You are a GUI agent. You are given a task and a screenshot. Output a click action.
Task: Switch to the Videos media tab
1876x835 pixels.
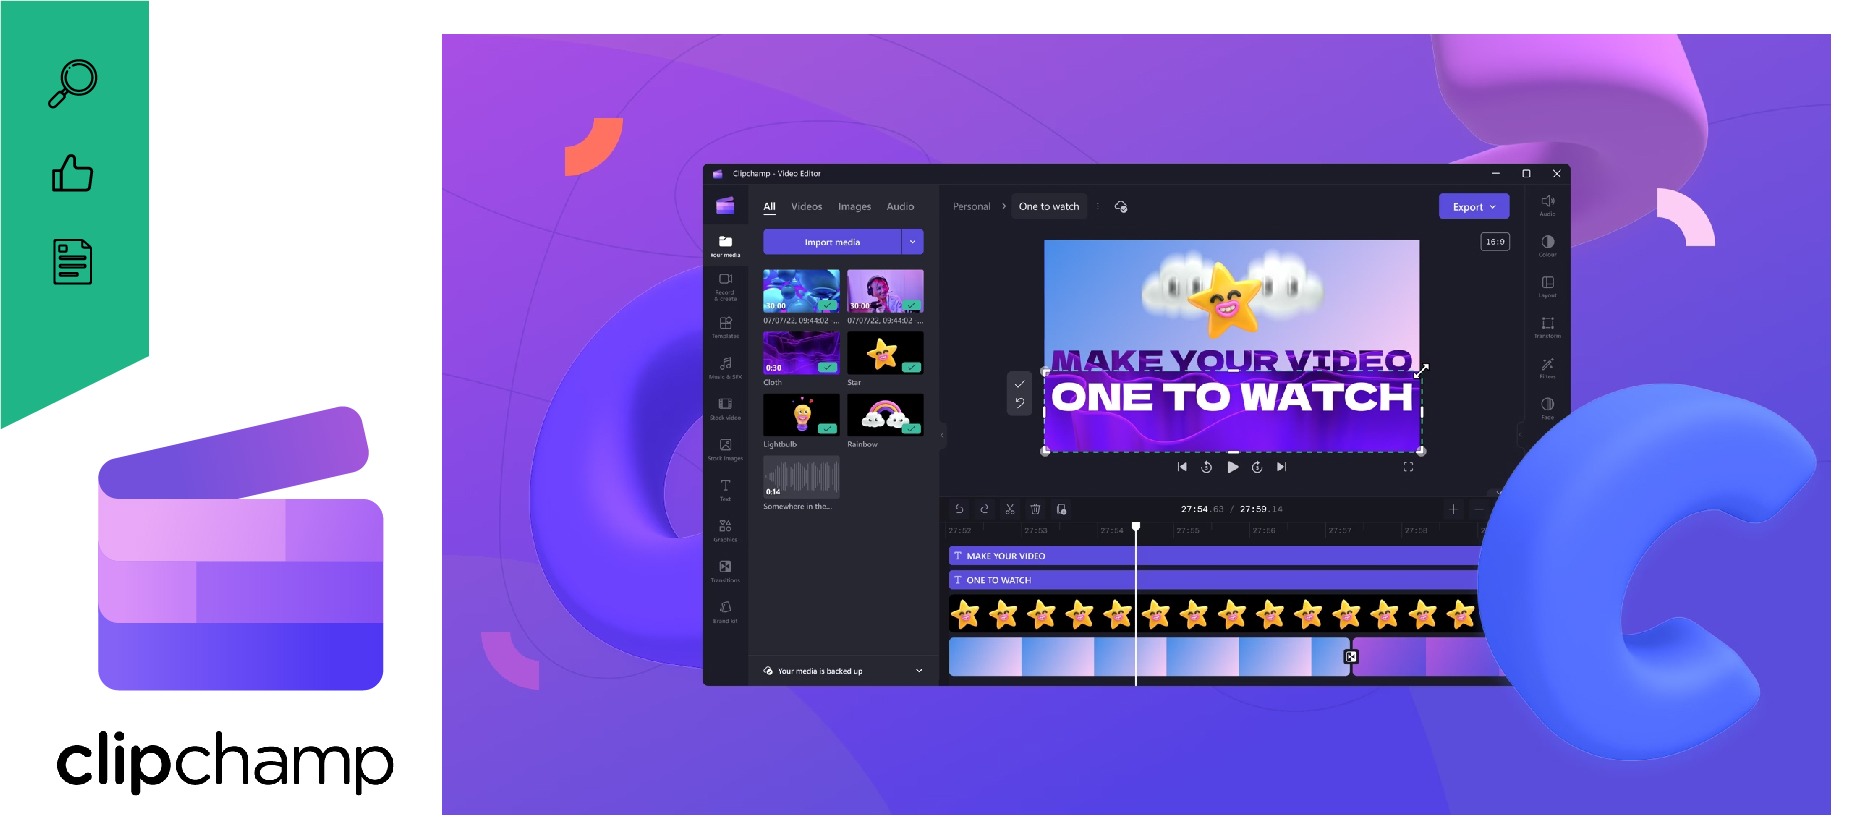pos(806,207)
